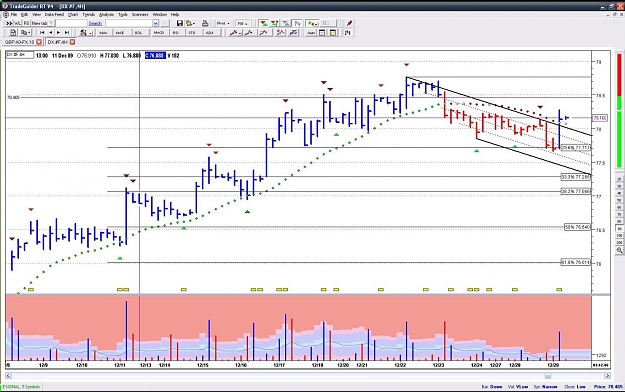Image resolution: width=625 pixels, height=392 pixels.
Task: Click the second red trend line tool icon
Action: 249,33
